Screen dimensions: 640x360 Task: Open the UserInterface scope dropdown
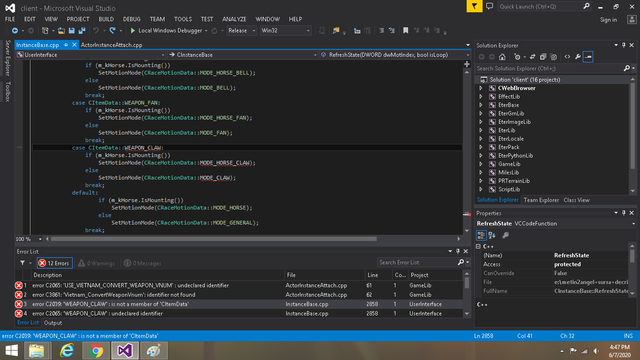tap(91, 55)
